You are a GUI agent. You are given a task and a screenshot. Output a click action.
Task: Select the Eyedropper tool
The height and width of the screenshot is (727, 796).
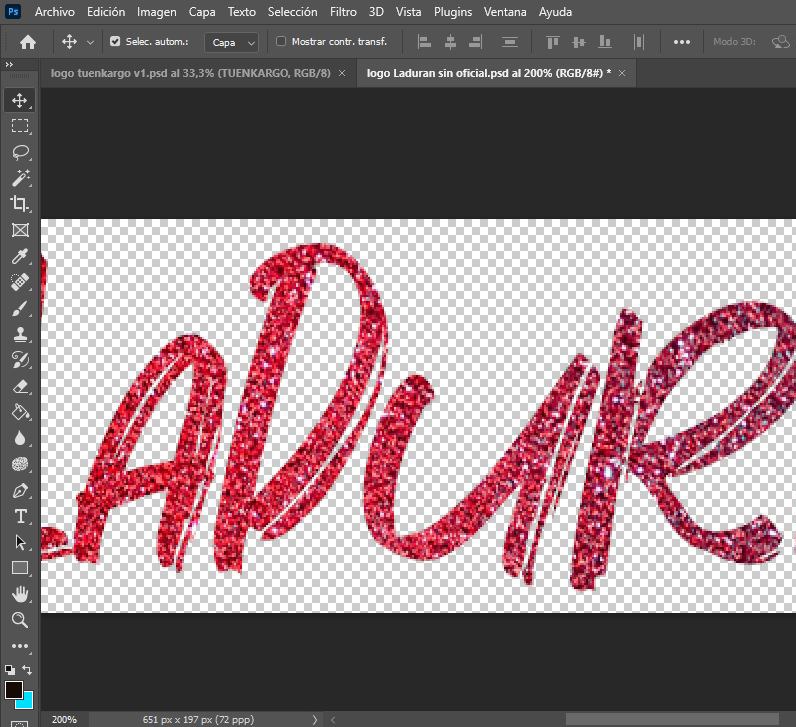[x=20, y=256]
